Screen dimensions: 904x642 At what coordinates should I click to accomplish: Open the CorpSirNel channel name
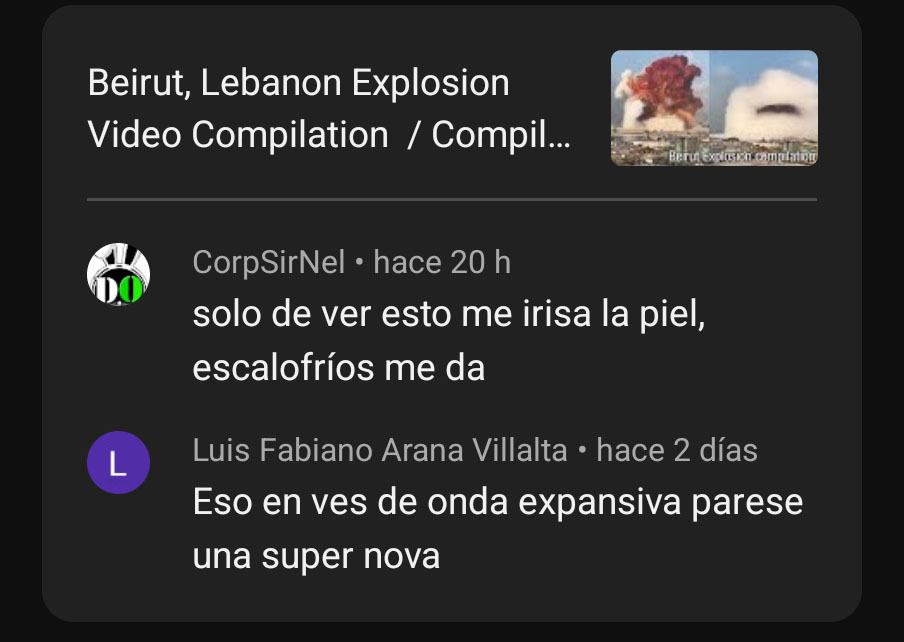[x=269, y=263]
